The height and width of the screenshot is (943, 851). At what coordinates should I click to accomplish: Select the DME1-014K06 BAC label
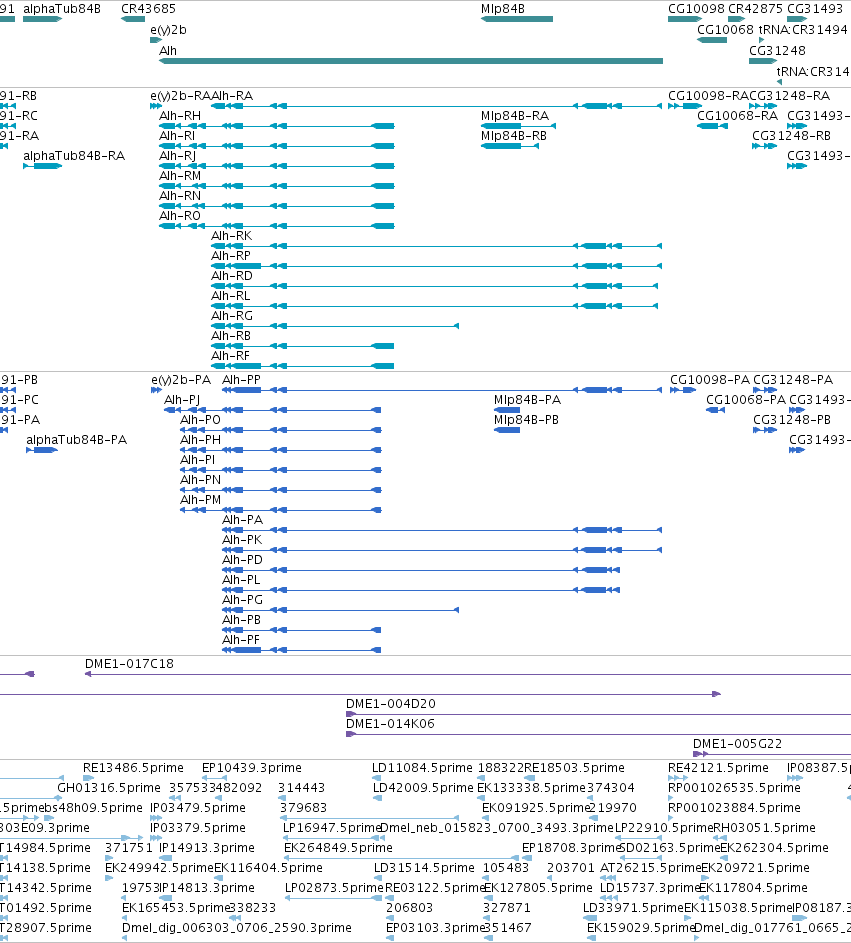(x=390, y=724)
